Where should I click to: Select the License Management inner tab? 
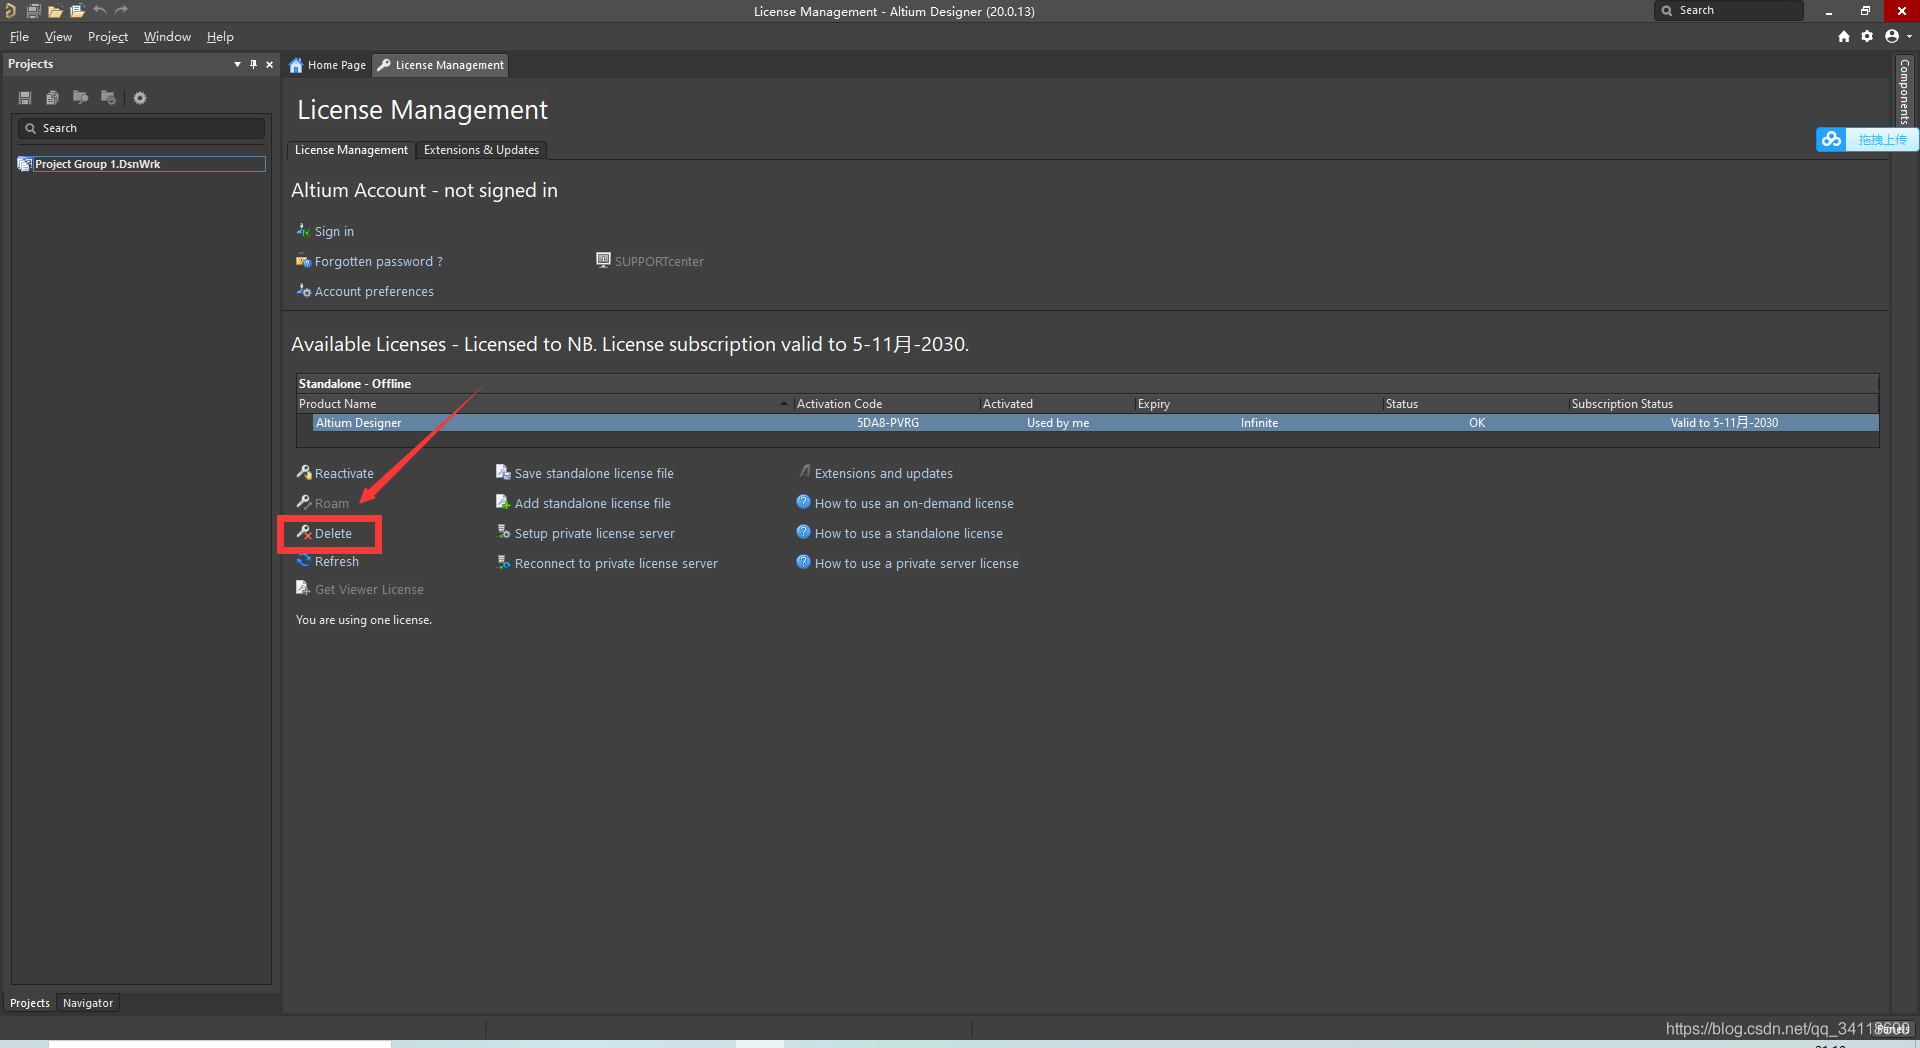tap(351, 150)
